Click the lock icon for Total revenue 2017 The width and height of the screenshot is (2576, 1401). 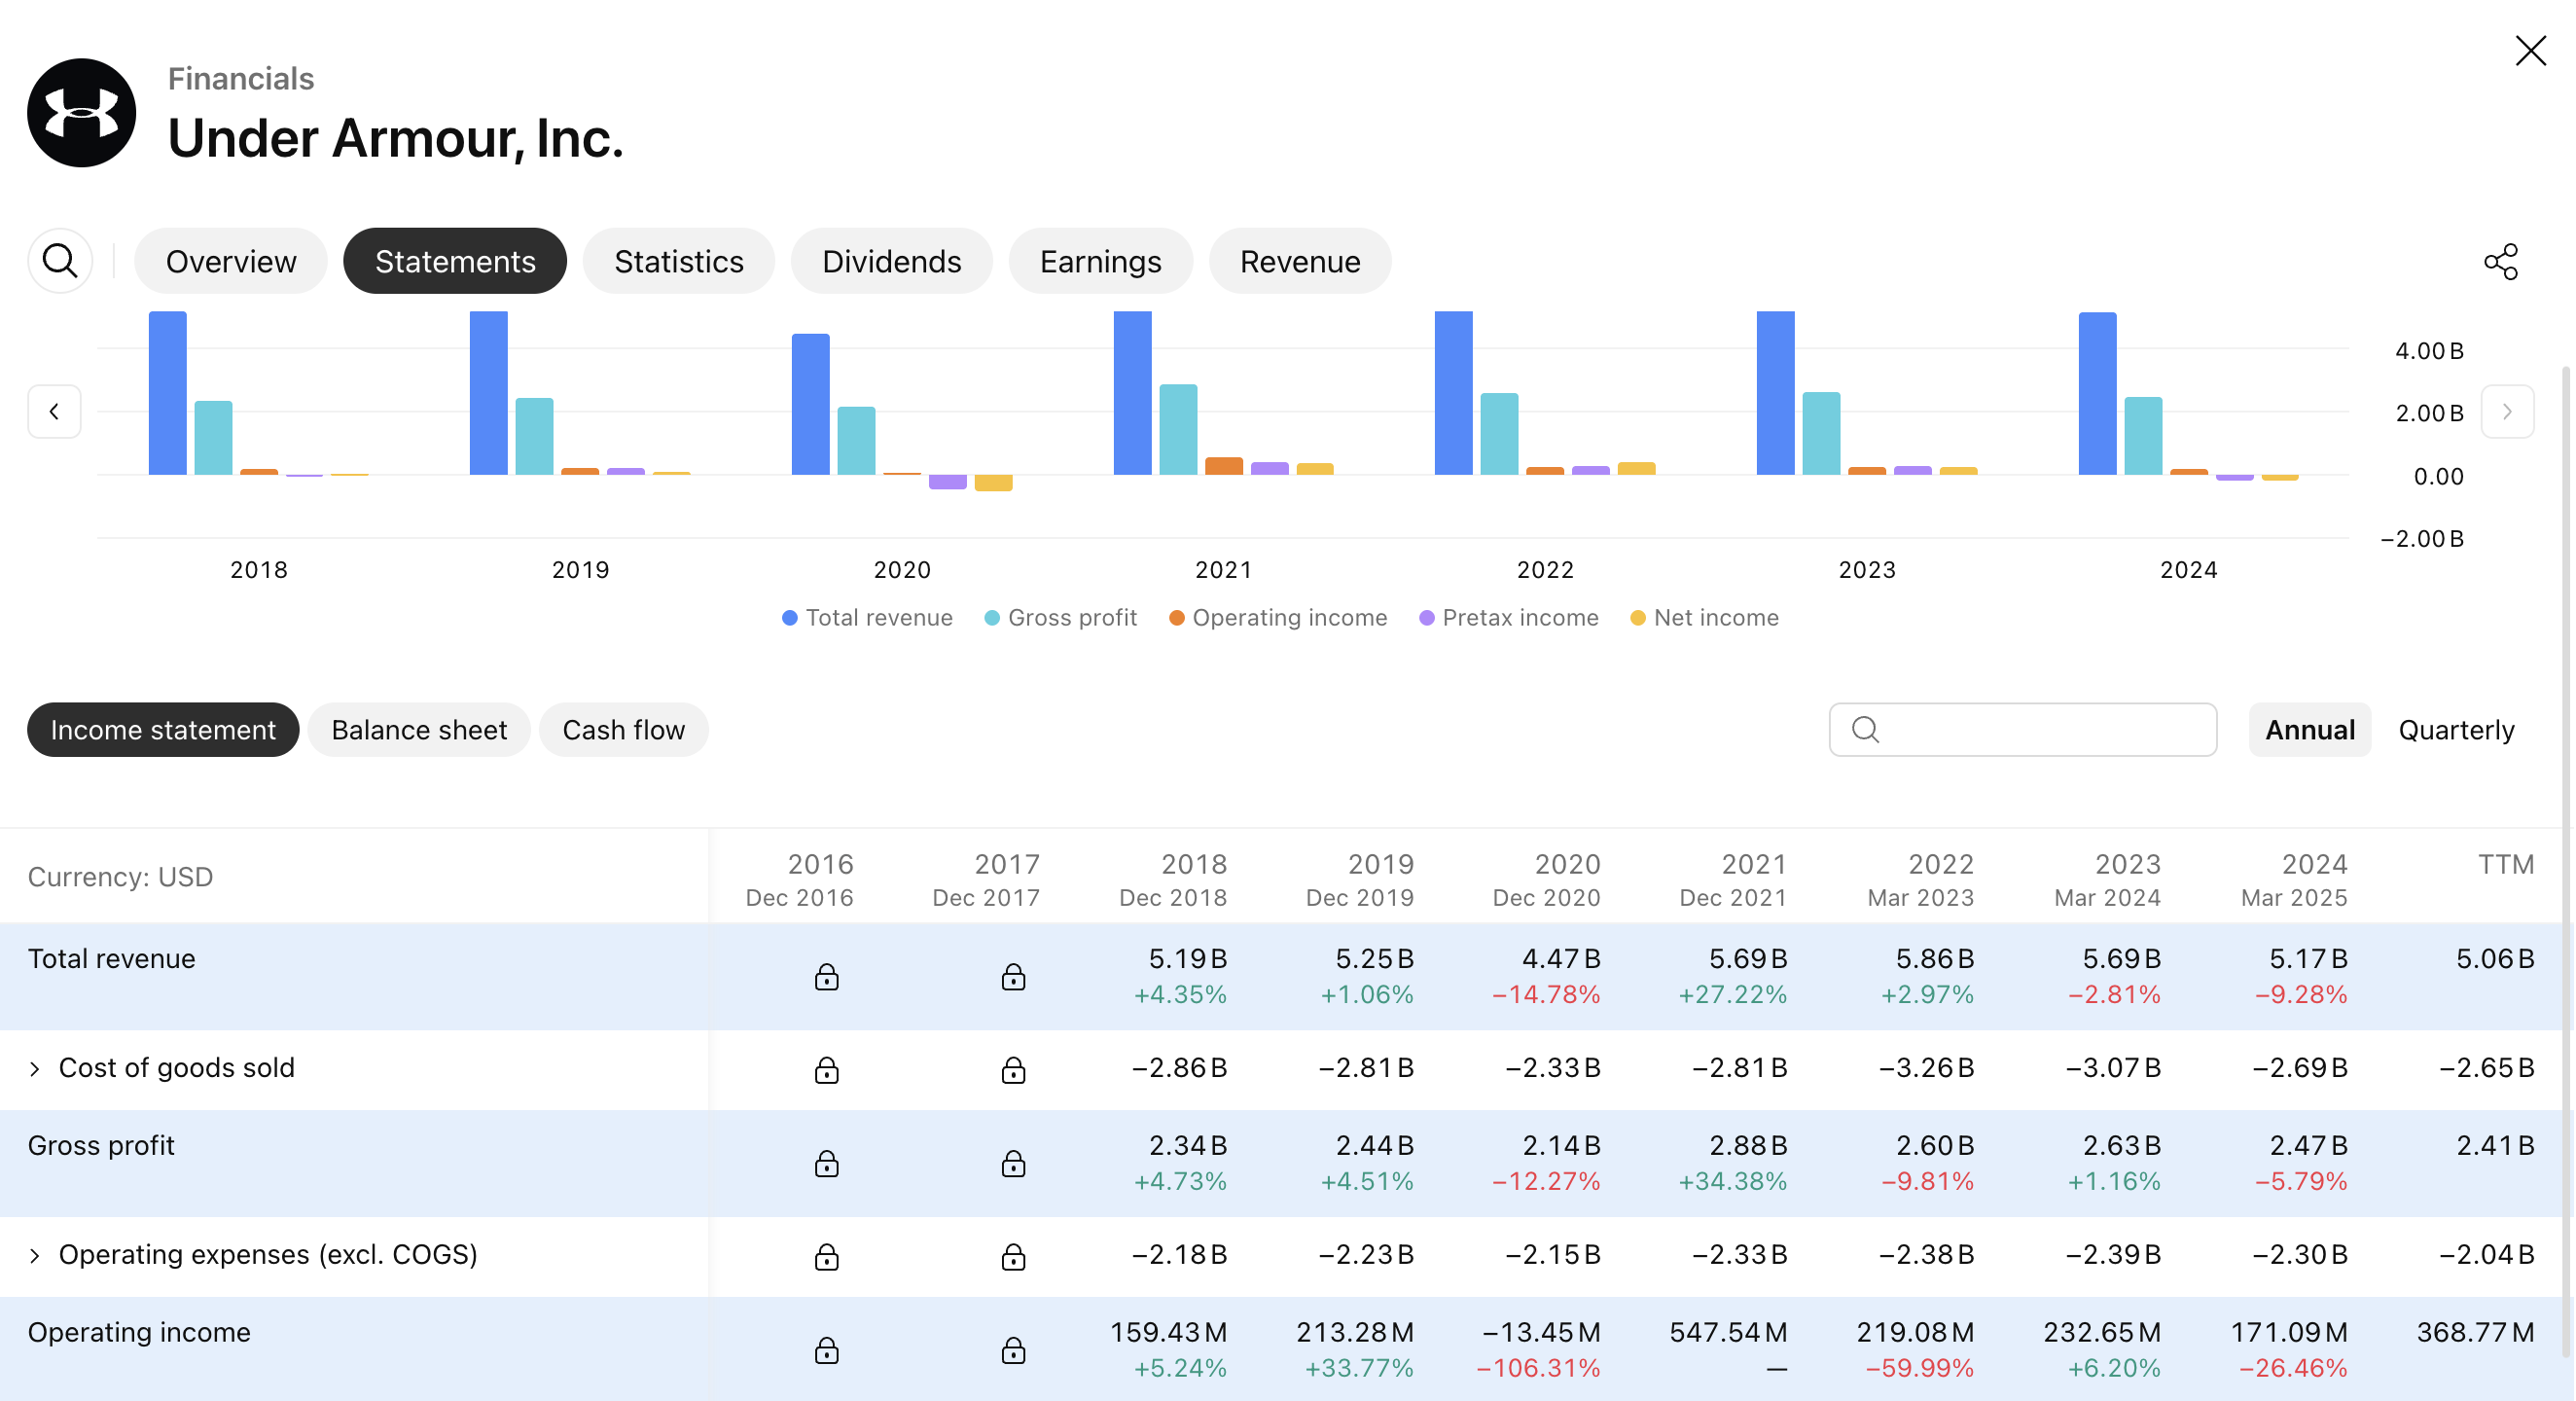1013,977
